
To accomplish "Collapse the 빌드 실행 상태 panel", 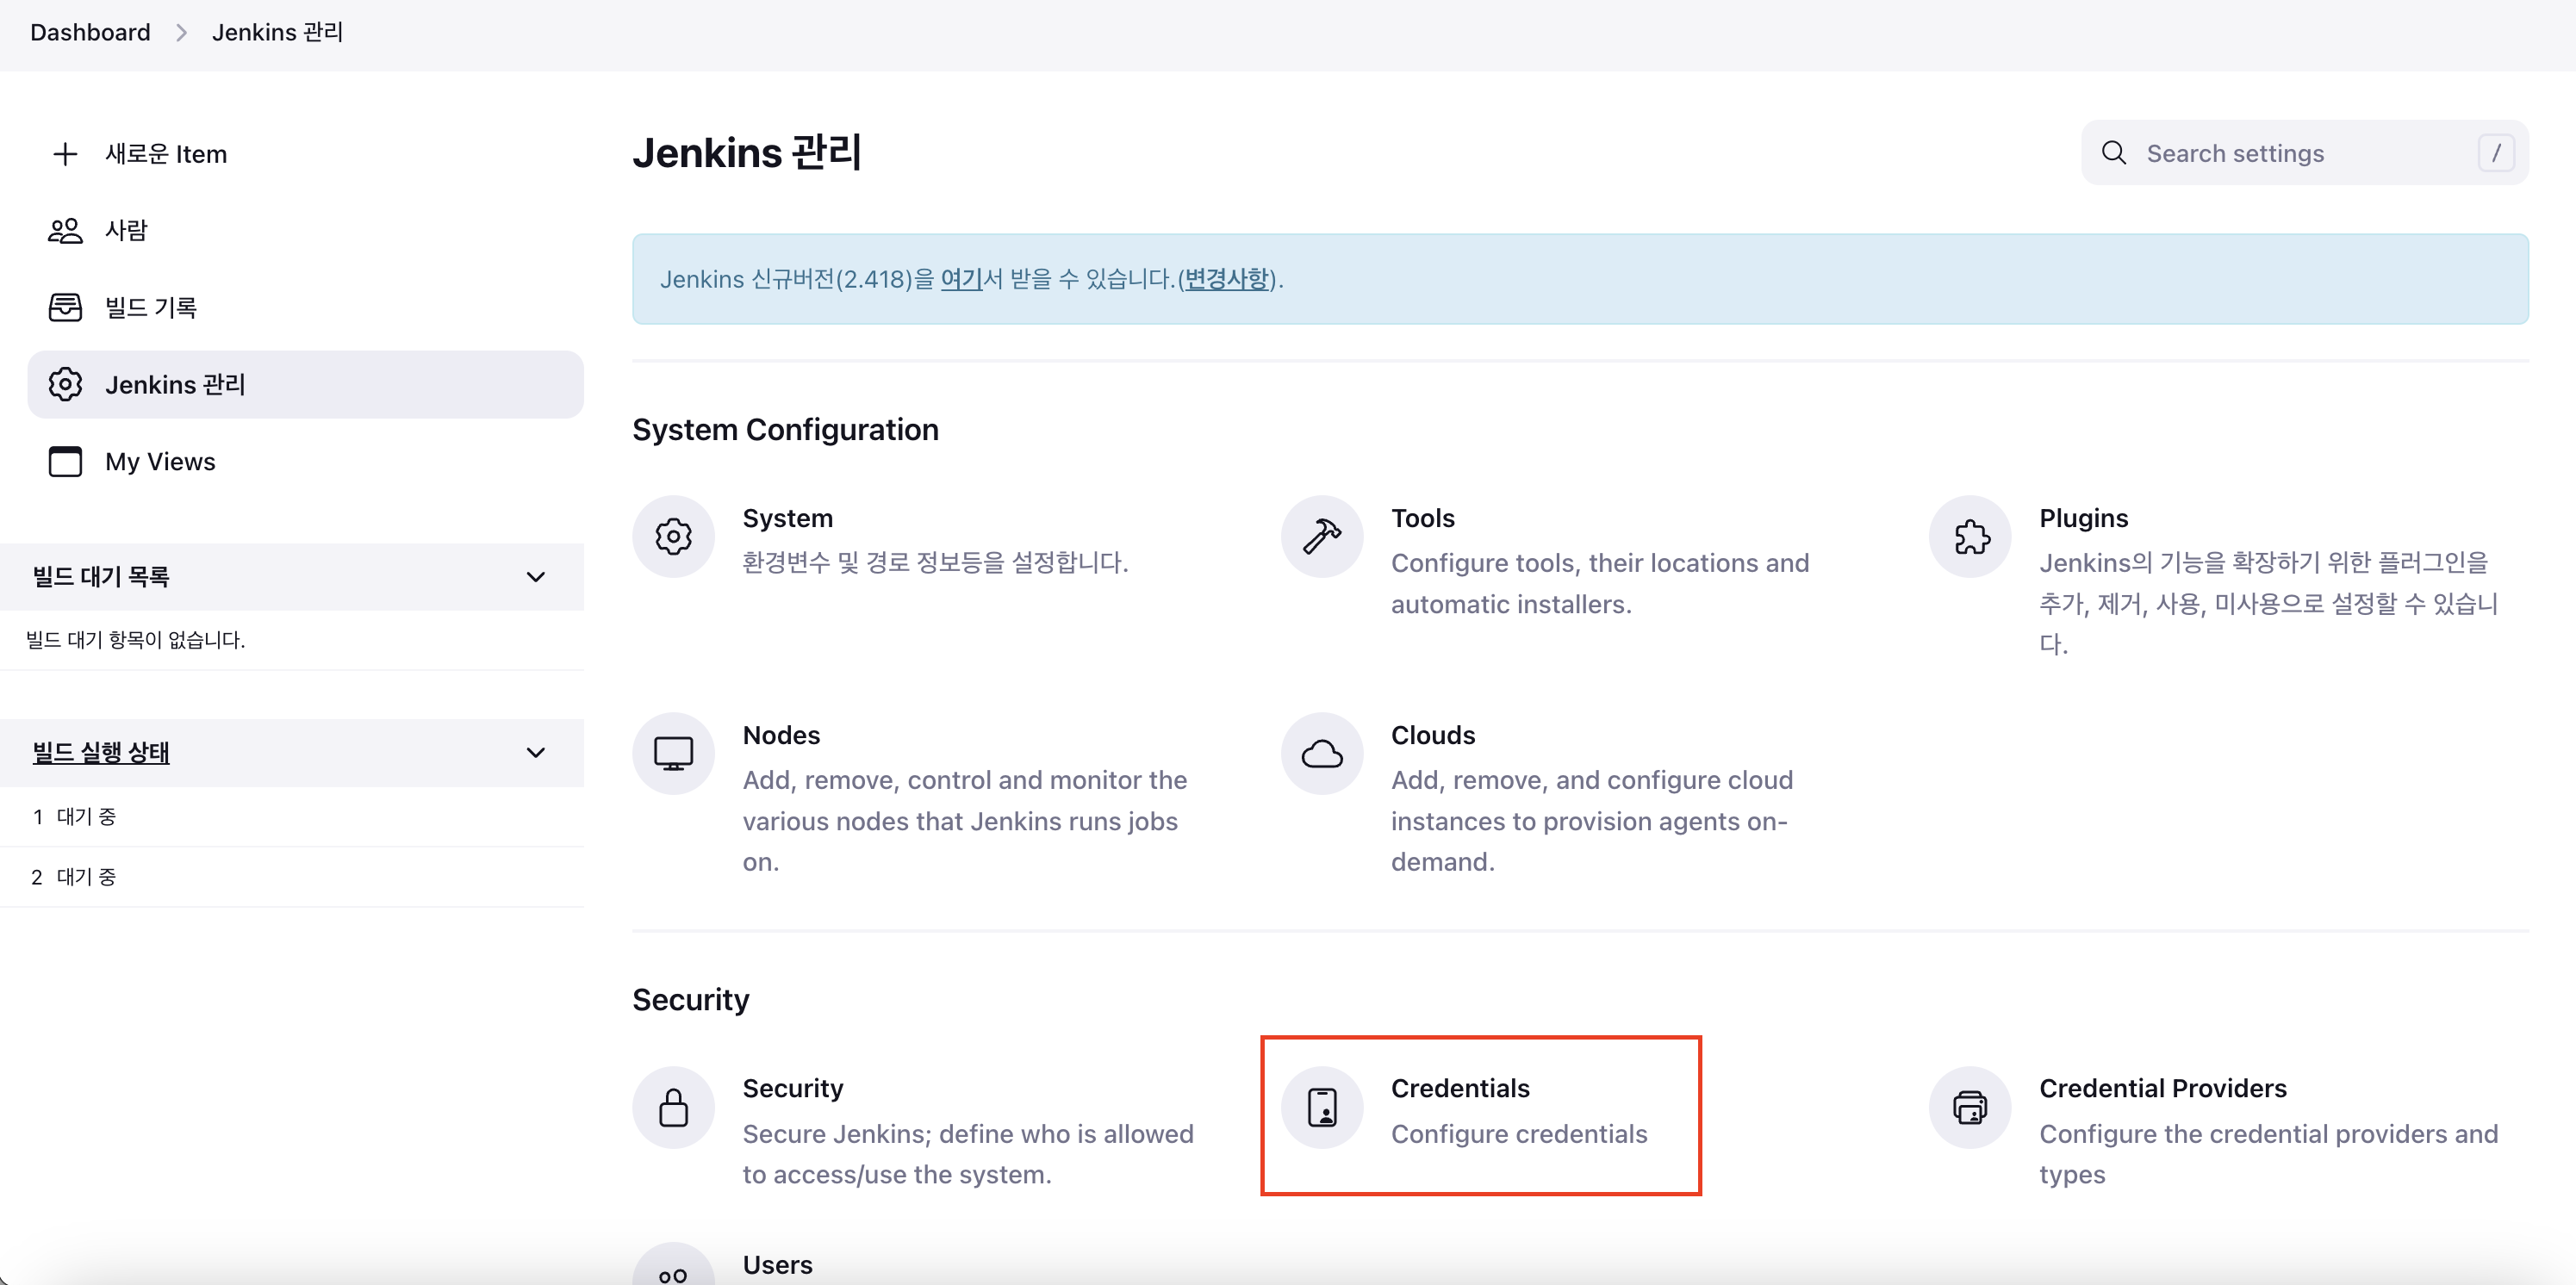I will pyautogui.click(x=535, y=753).
